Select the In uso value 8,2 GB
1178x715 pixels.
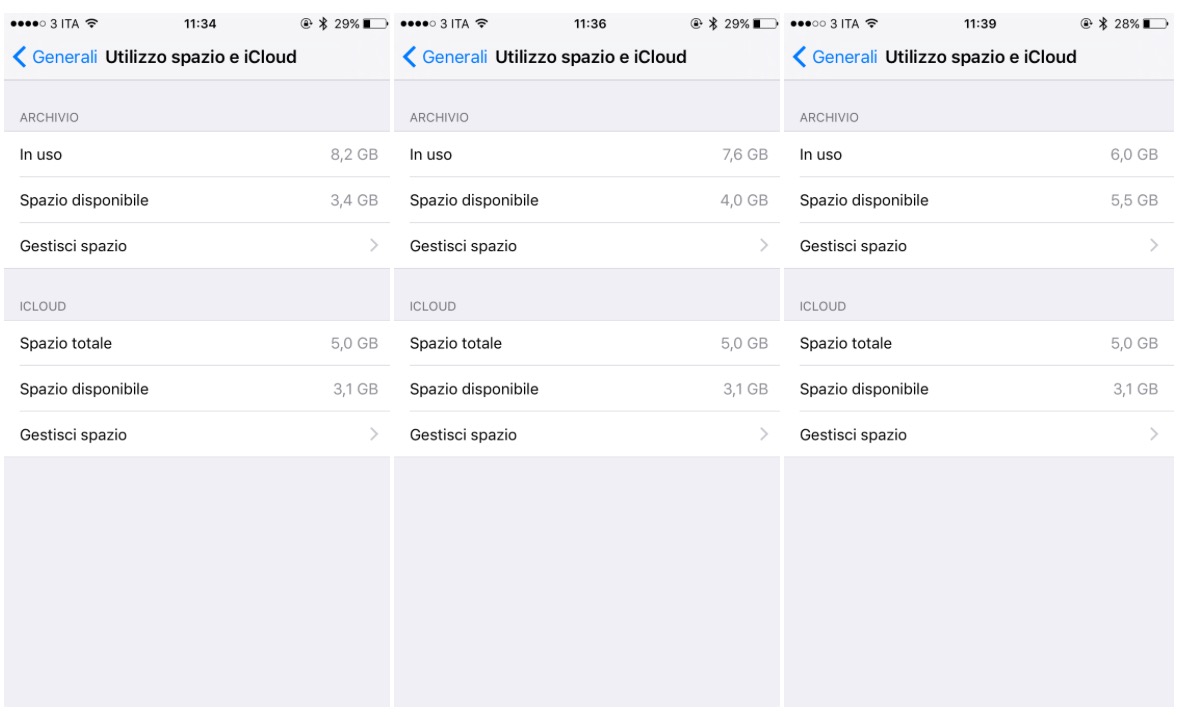(354, 155)
